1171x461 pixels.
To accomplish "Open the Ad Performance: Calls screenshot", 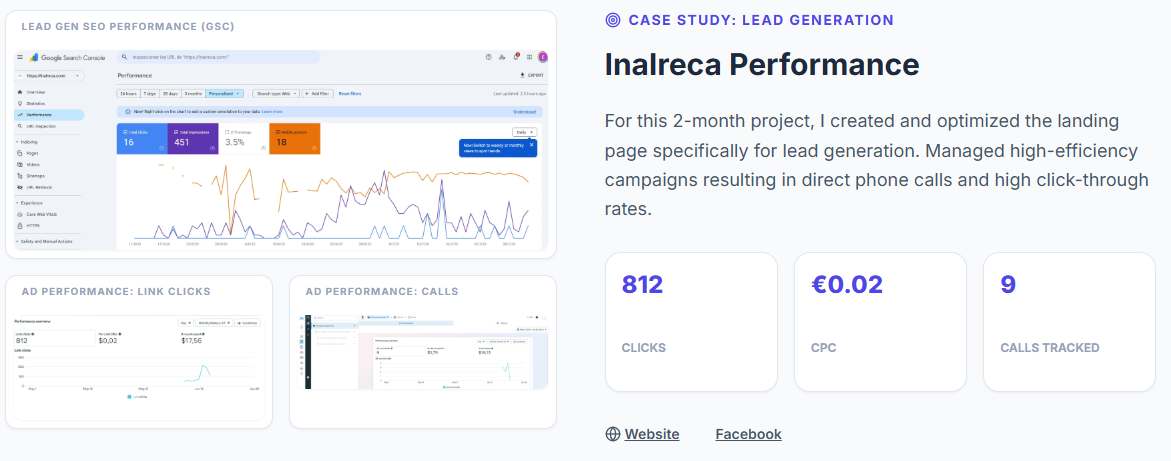I will click(x=426, y=352).
